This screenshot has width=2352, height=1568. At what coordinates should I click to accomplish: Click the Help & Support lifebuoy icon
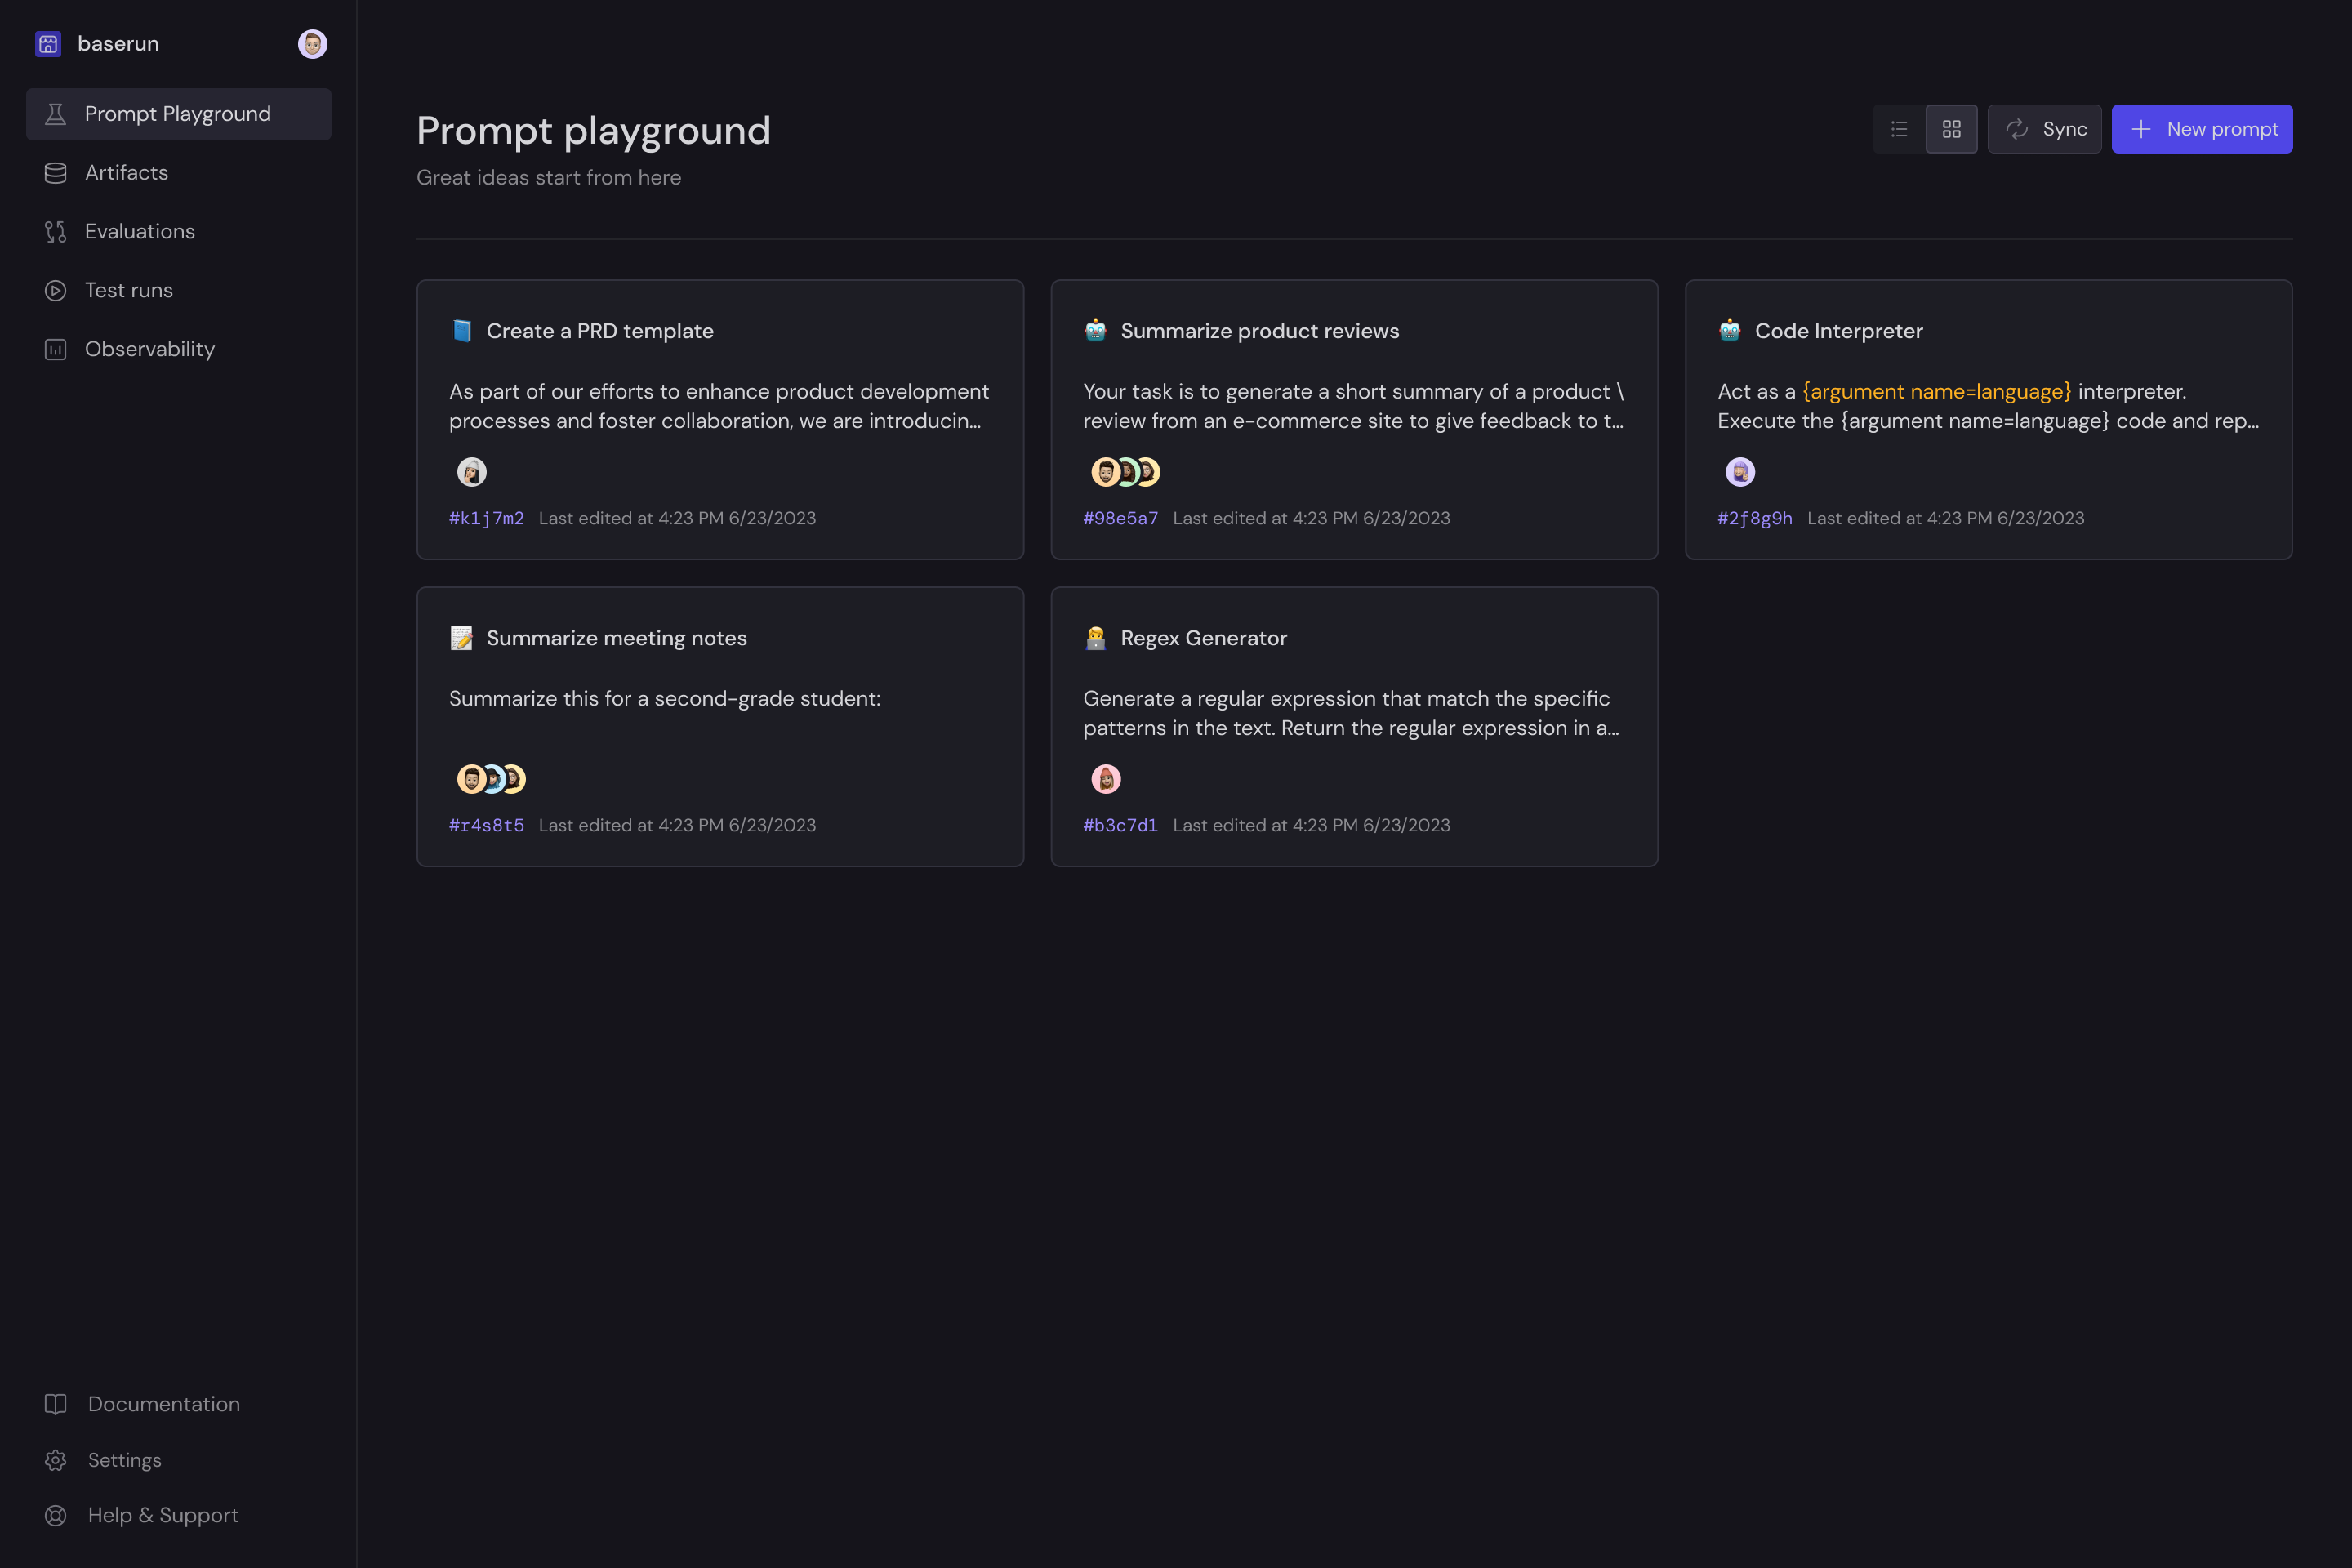(56, 1515)
